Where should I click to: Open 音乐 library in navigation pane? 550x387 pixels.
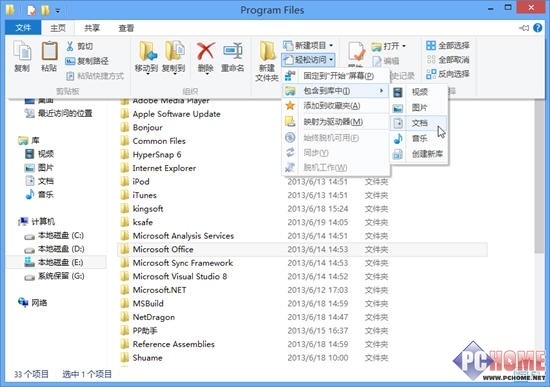coord(39,194)
